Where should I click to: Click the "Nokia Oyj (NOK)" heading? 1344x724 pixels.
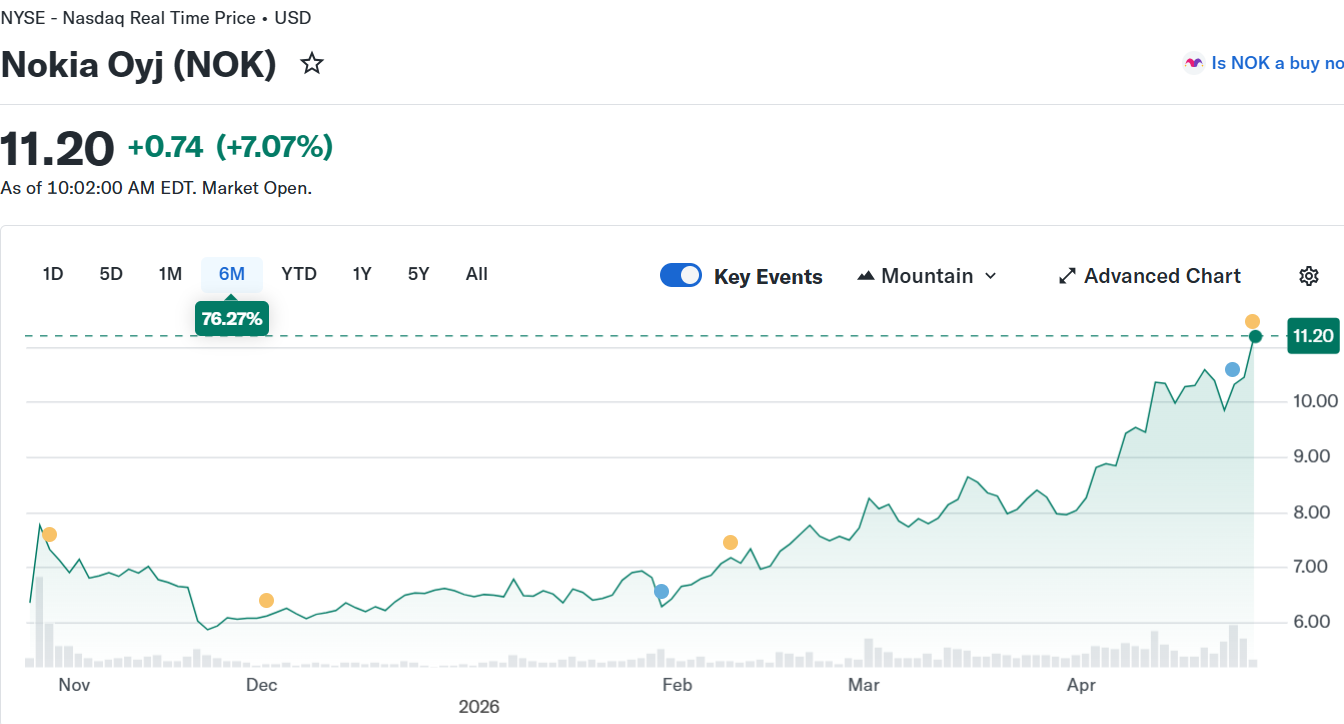pos(139,65)
